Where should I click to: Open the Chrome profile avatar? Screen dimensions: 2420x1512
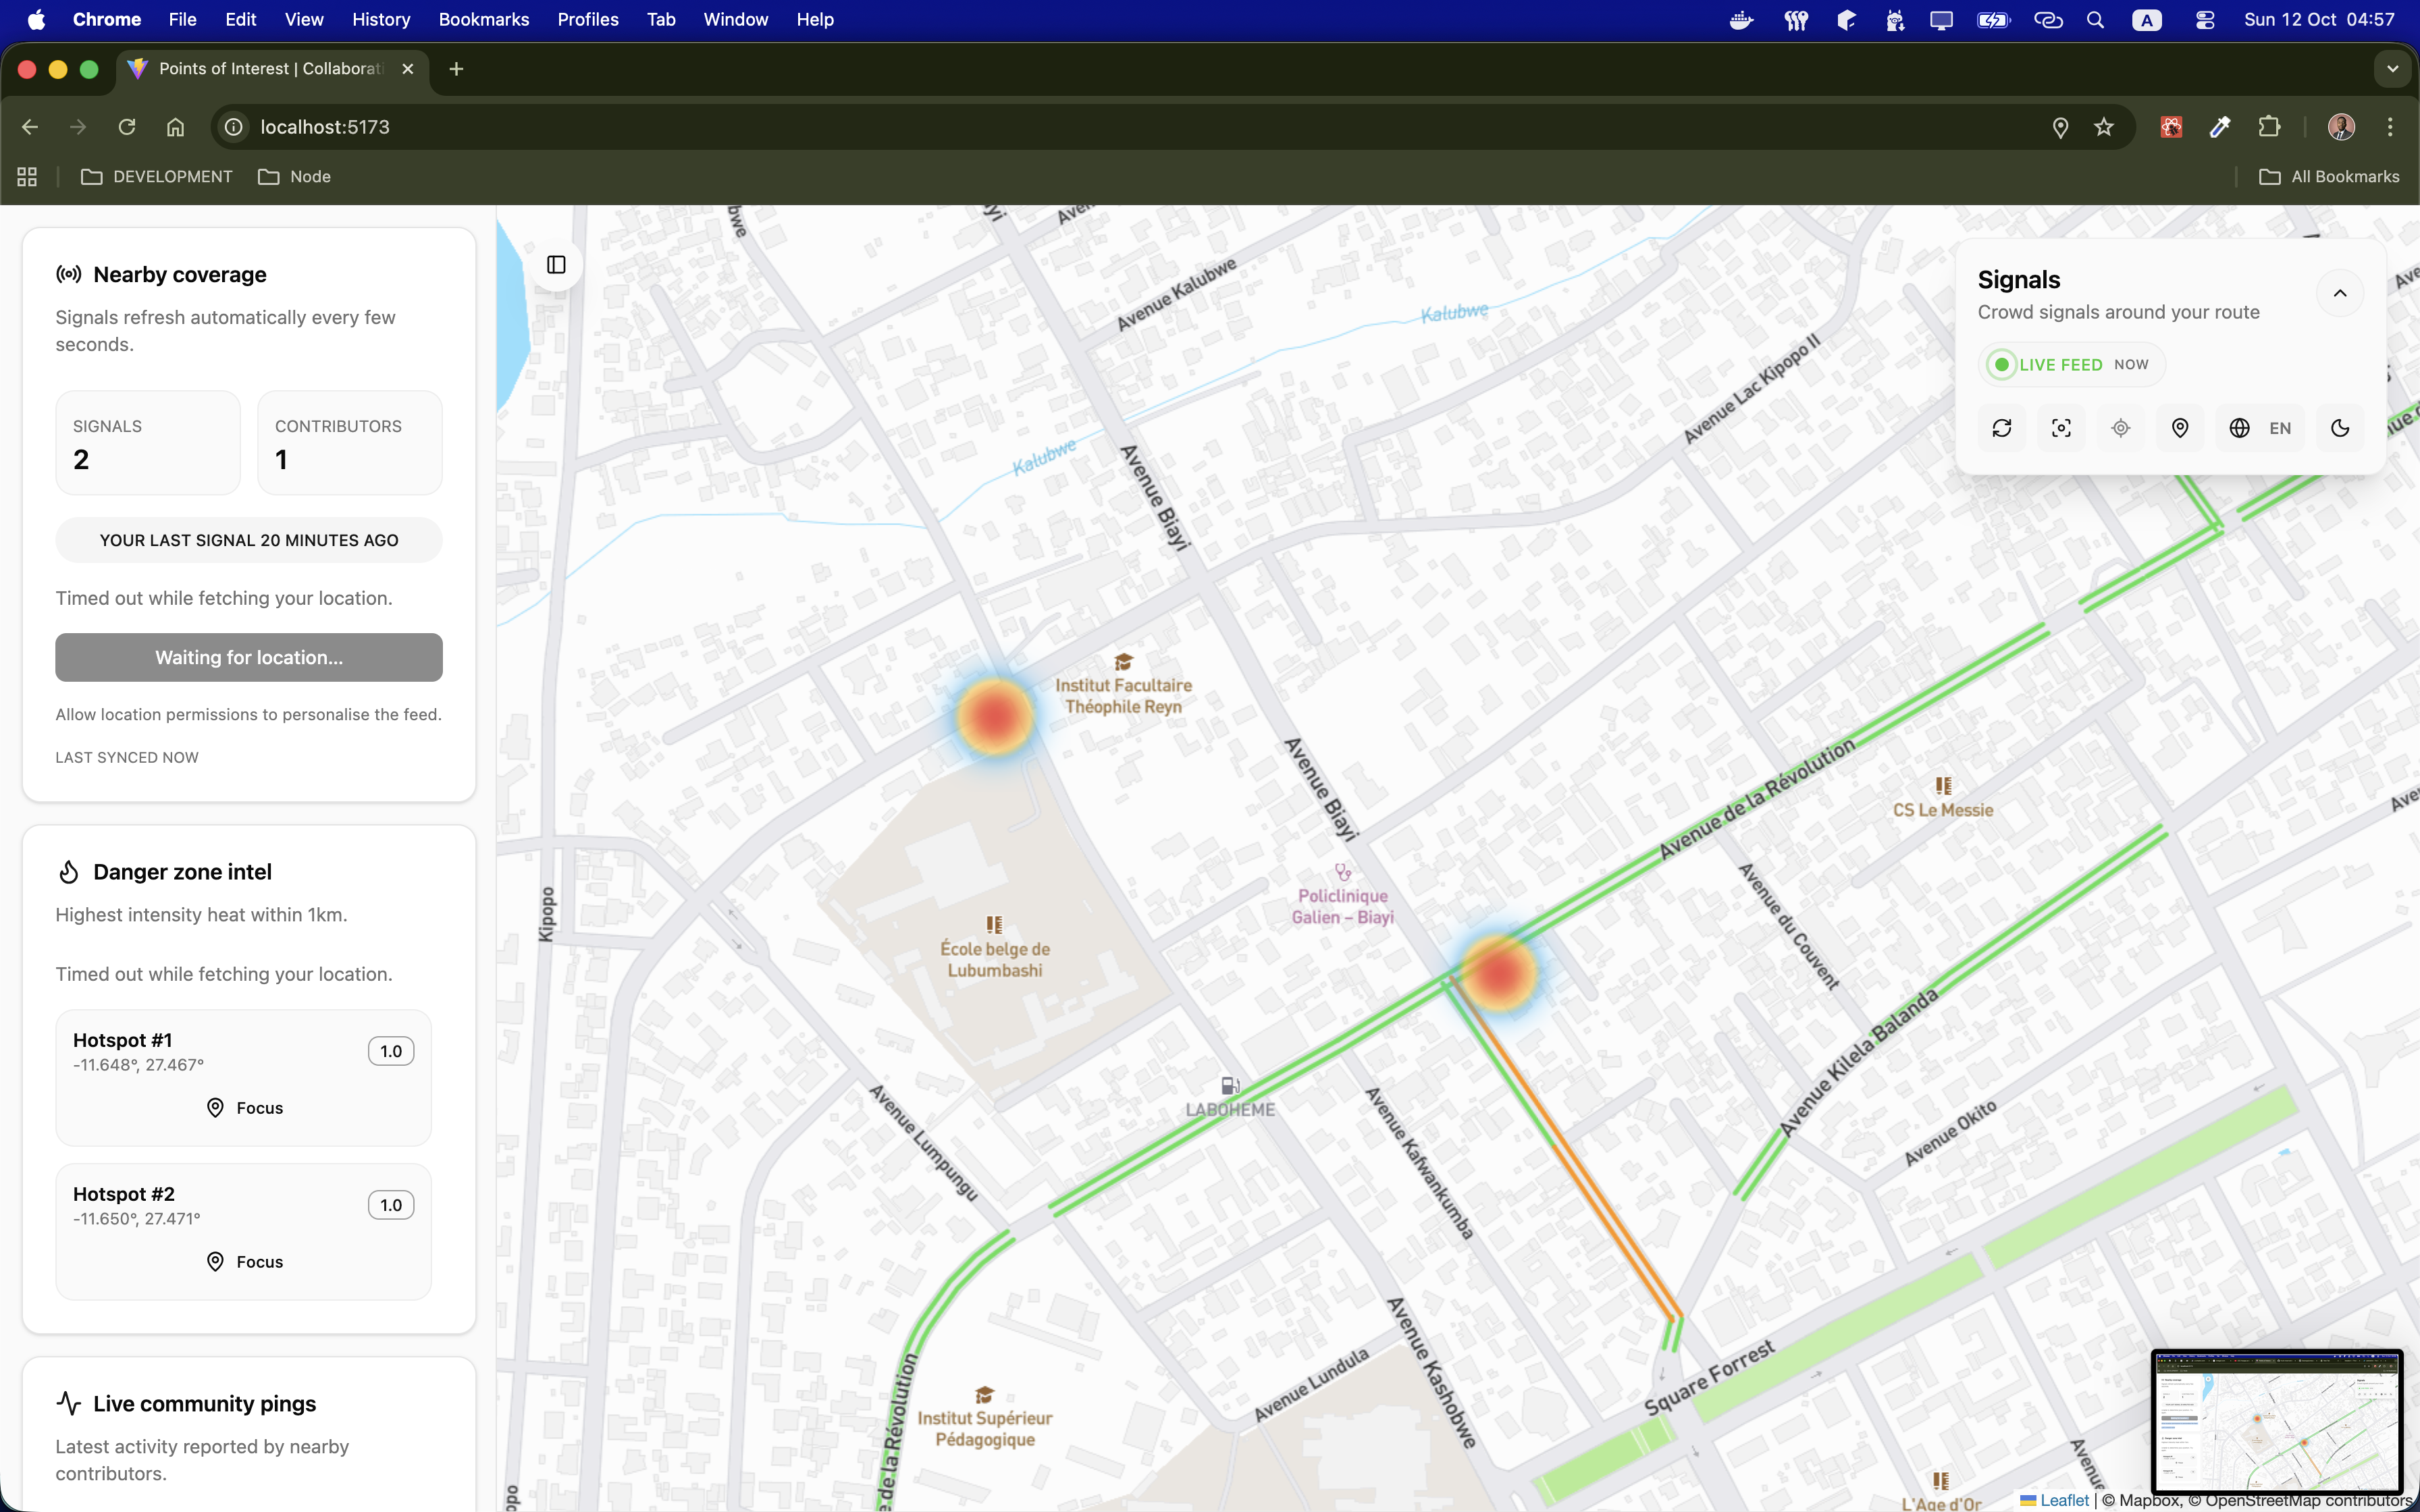(x=2341, y=127)
